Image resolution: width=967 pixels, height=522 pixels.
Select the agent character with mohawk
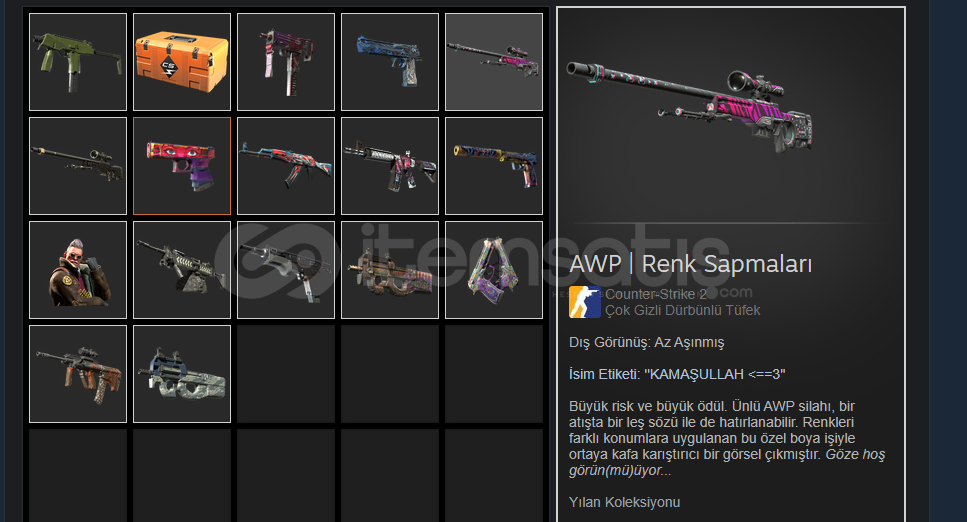tap(78, 270)
